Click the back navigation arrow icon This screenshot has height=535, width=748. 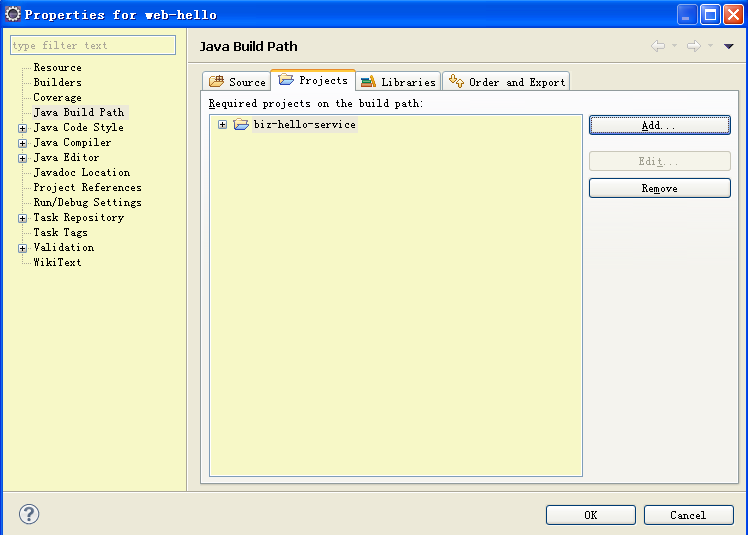click(x=658, y=46)
